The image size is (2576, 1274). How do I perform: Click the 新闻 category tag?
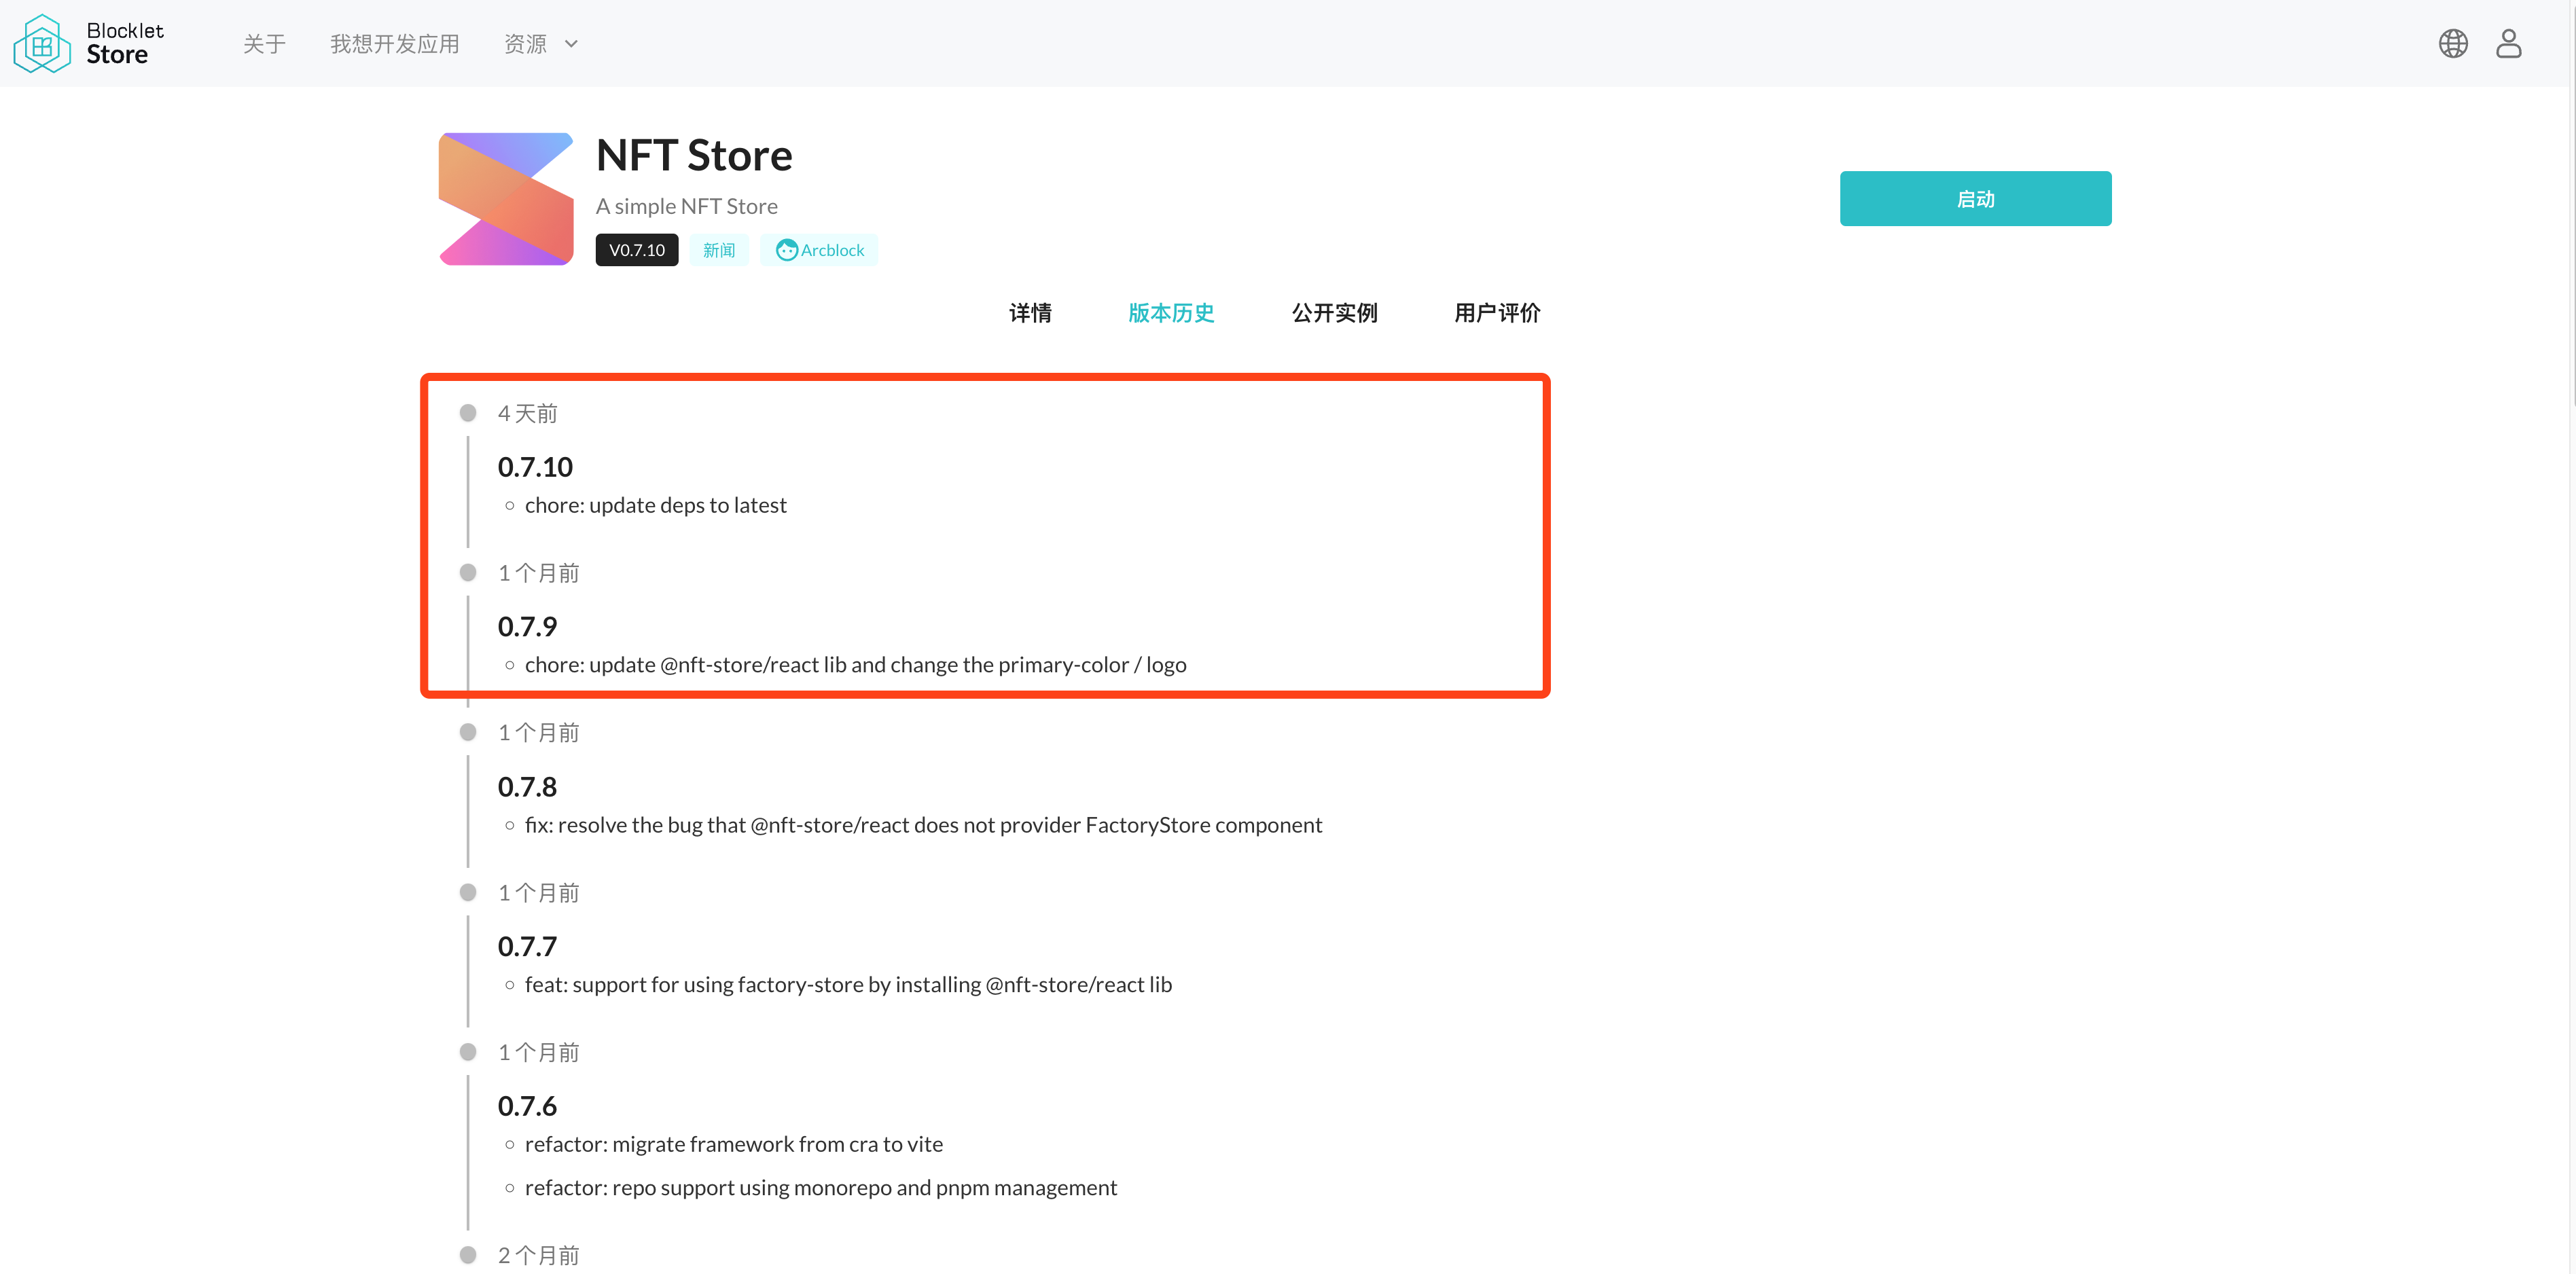coord(719,250)
